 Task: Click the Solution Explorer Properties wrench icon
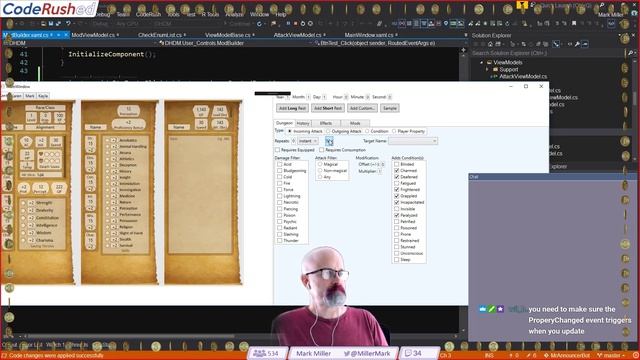click(x=577, y=44)
